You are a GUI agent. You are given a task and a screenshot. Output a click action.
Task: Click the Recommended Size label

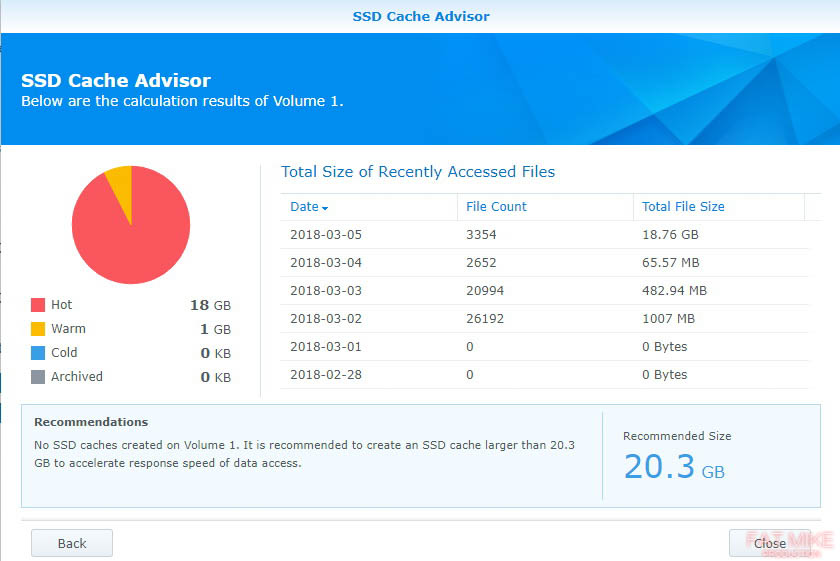point(677,436)
